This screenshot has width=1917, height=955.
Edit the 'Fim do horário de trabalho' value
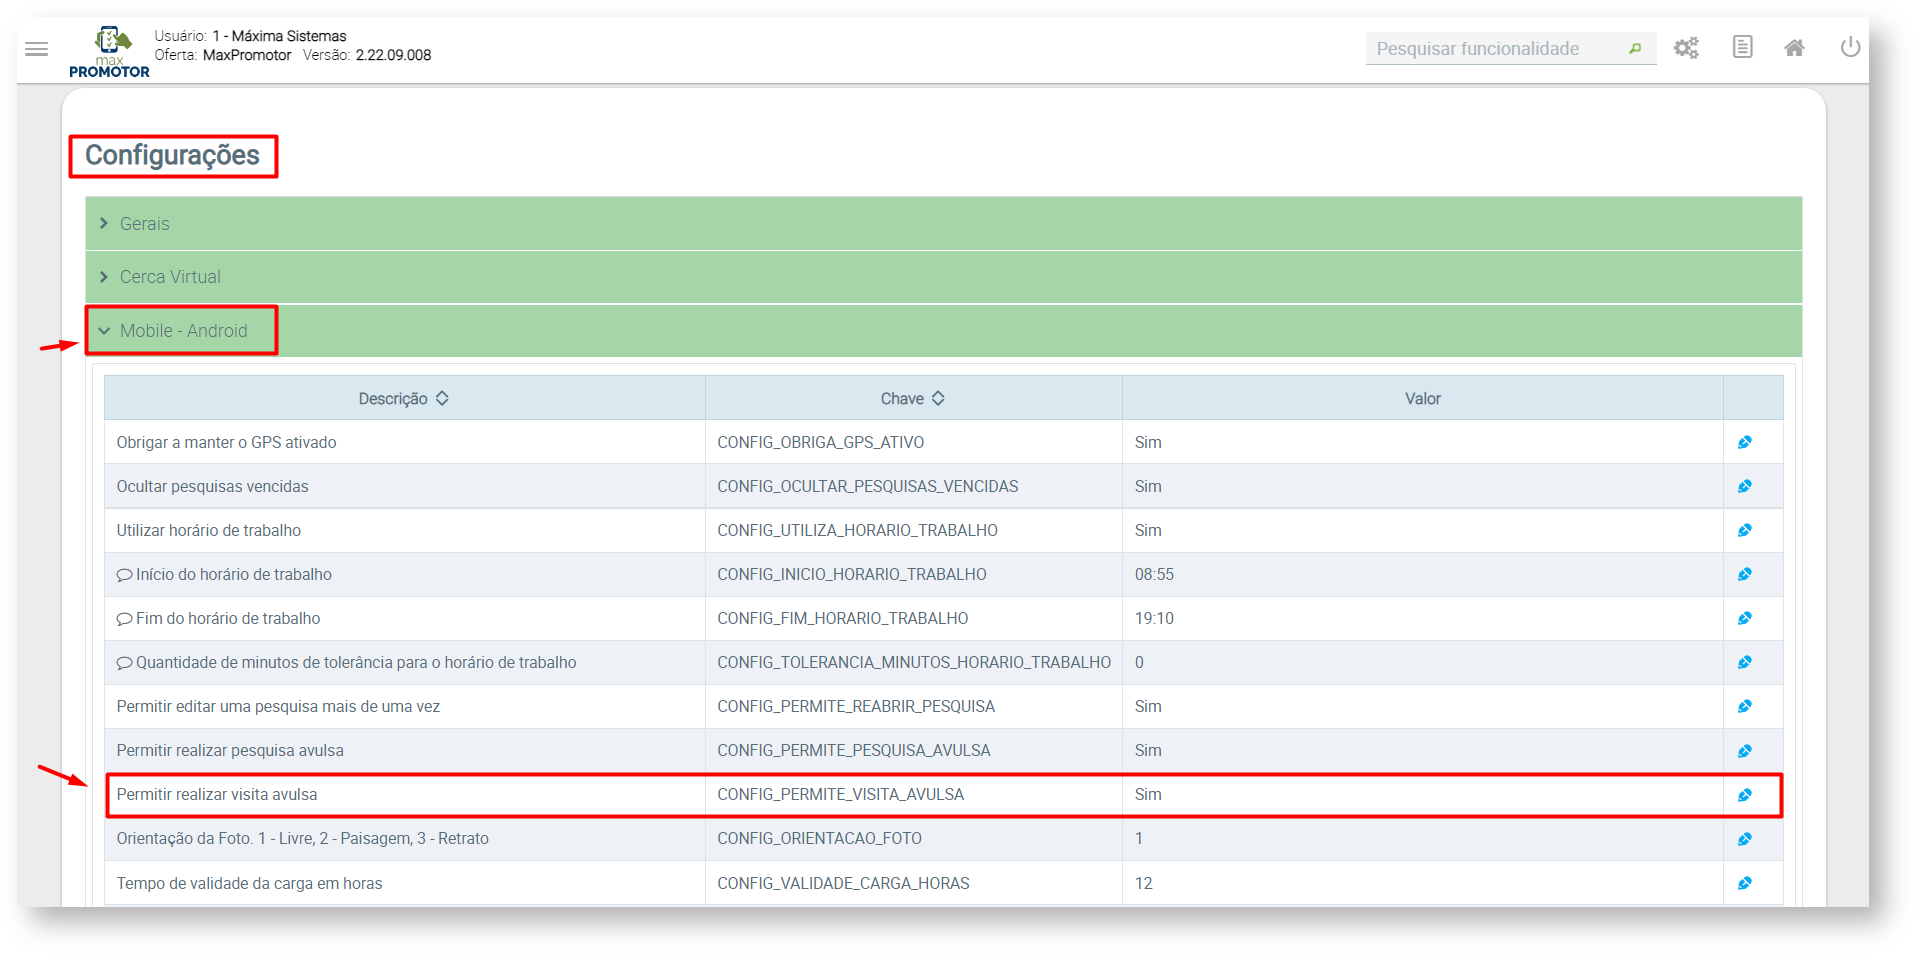tap(1745, 618)
